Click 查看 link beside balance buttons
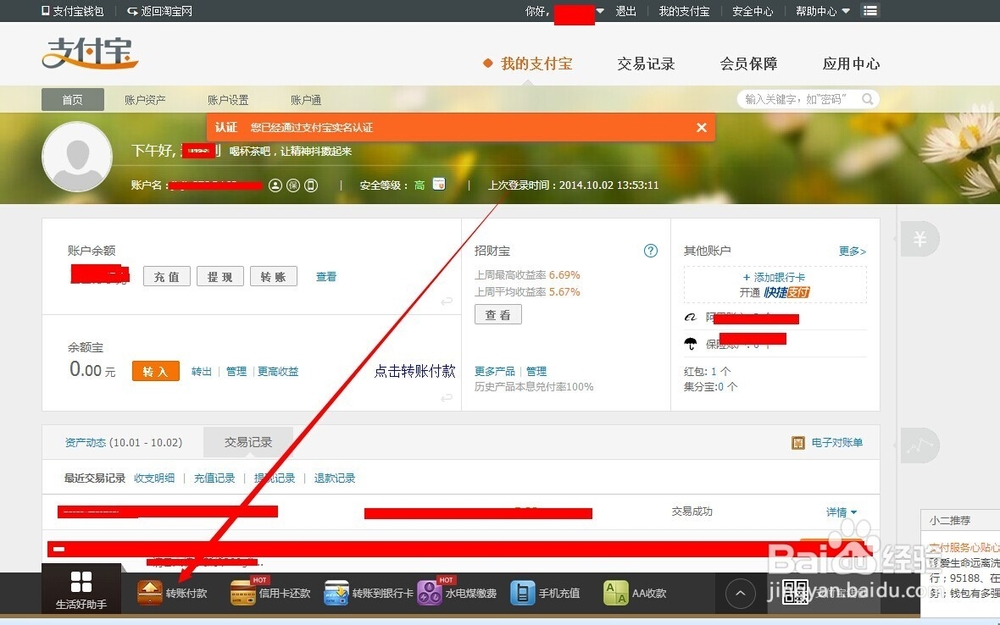 point(326,277)
